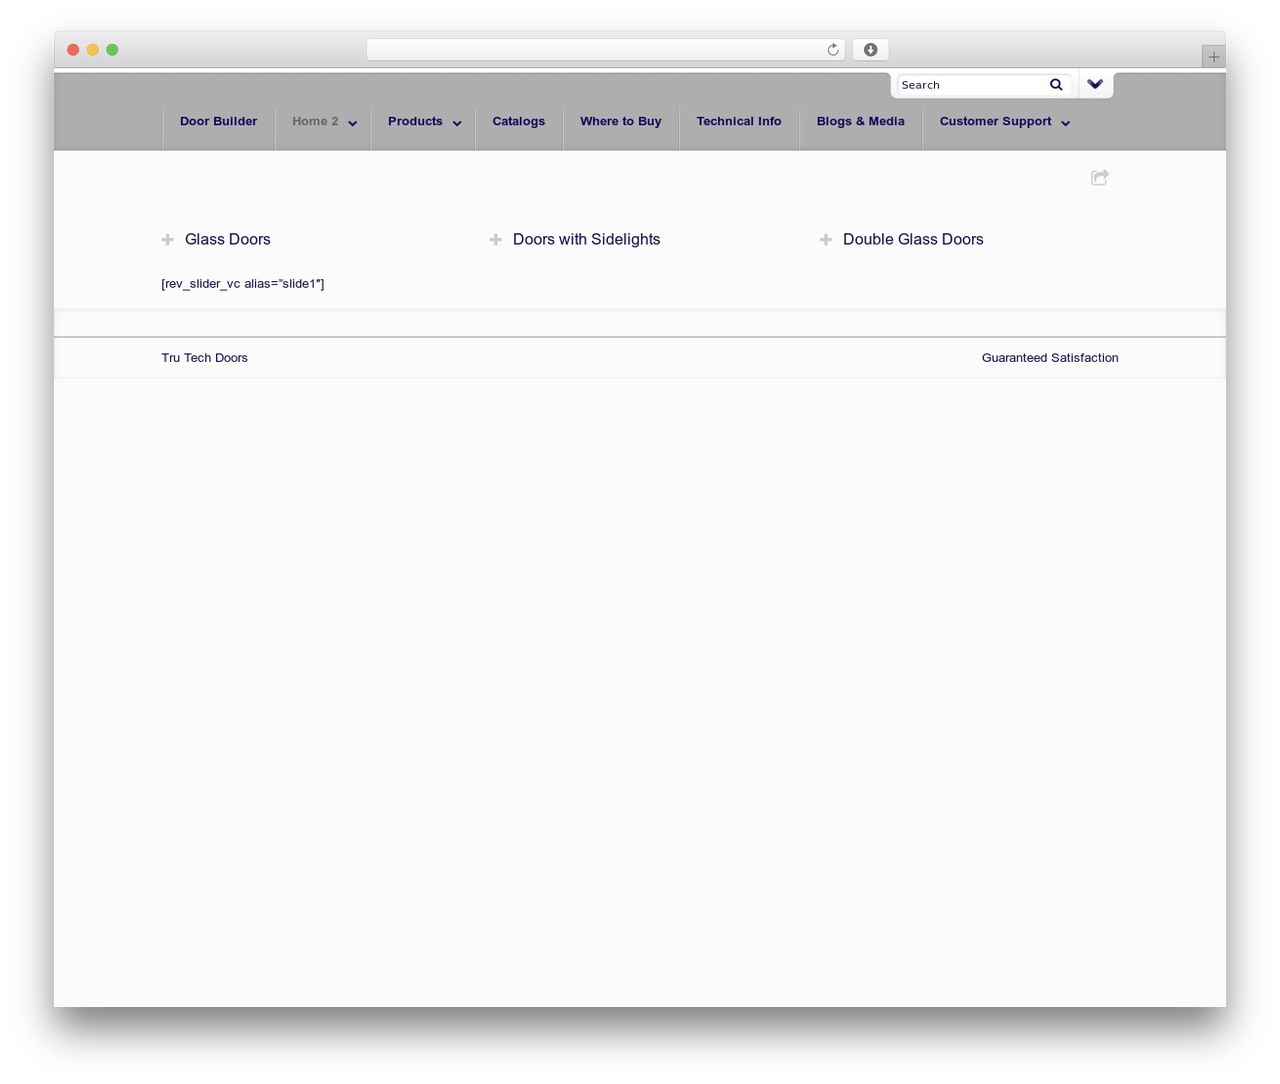The height and width of the screenshot is (1084, 1280).
Task: Minimize the window with the yellow button
Action: tap(93, 50)
